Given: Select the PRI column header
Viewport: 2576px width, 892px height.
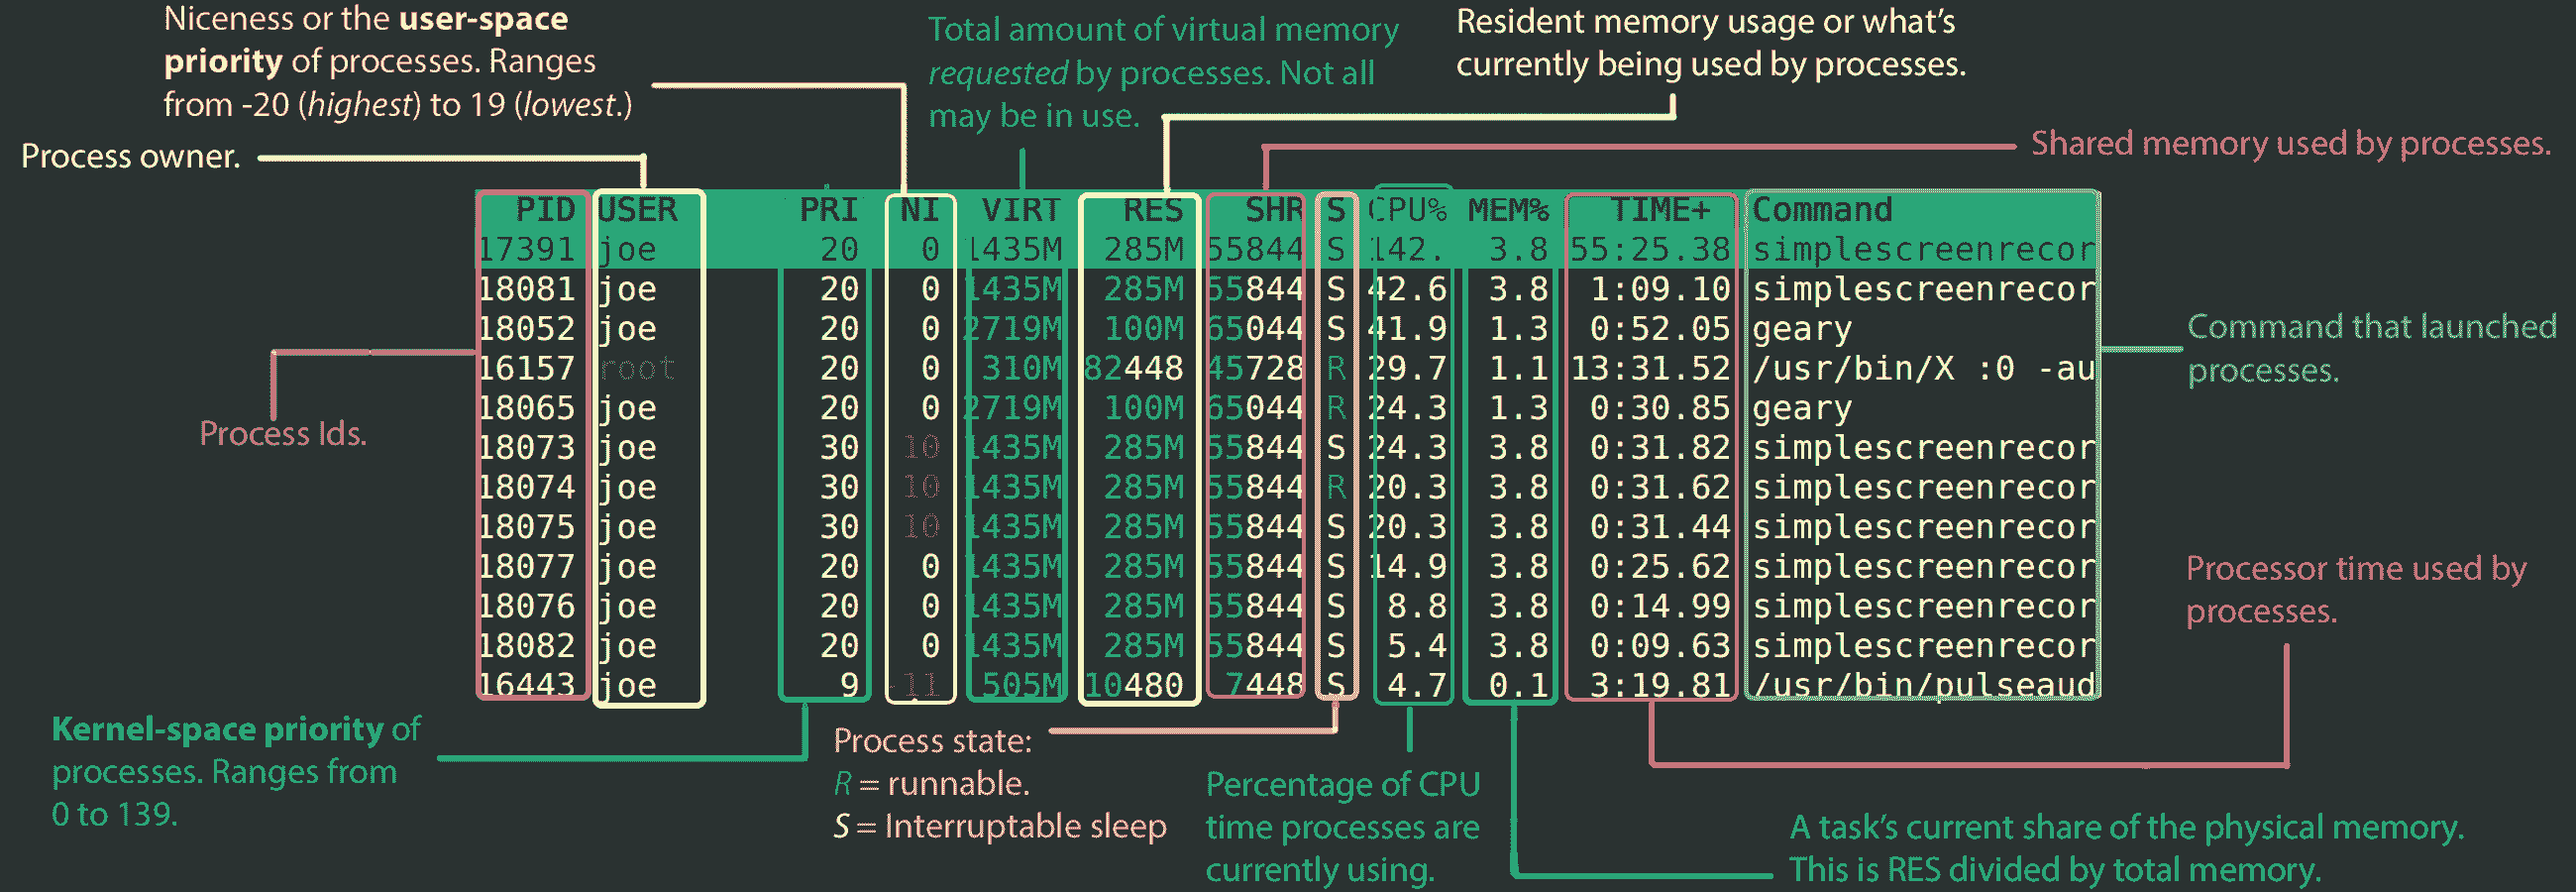Looking at the screenshot, I should (831, 210).
